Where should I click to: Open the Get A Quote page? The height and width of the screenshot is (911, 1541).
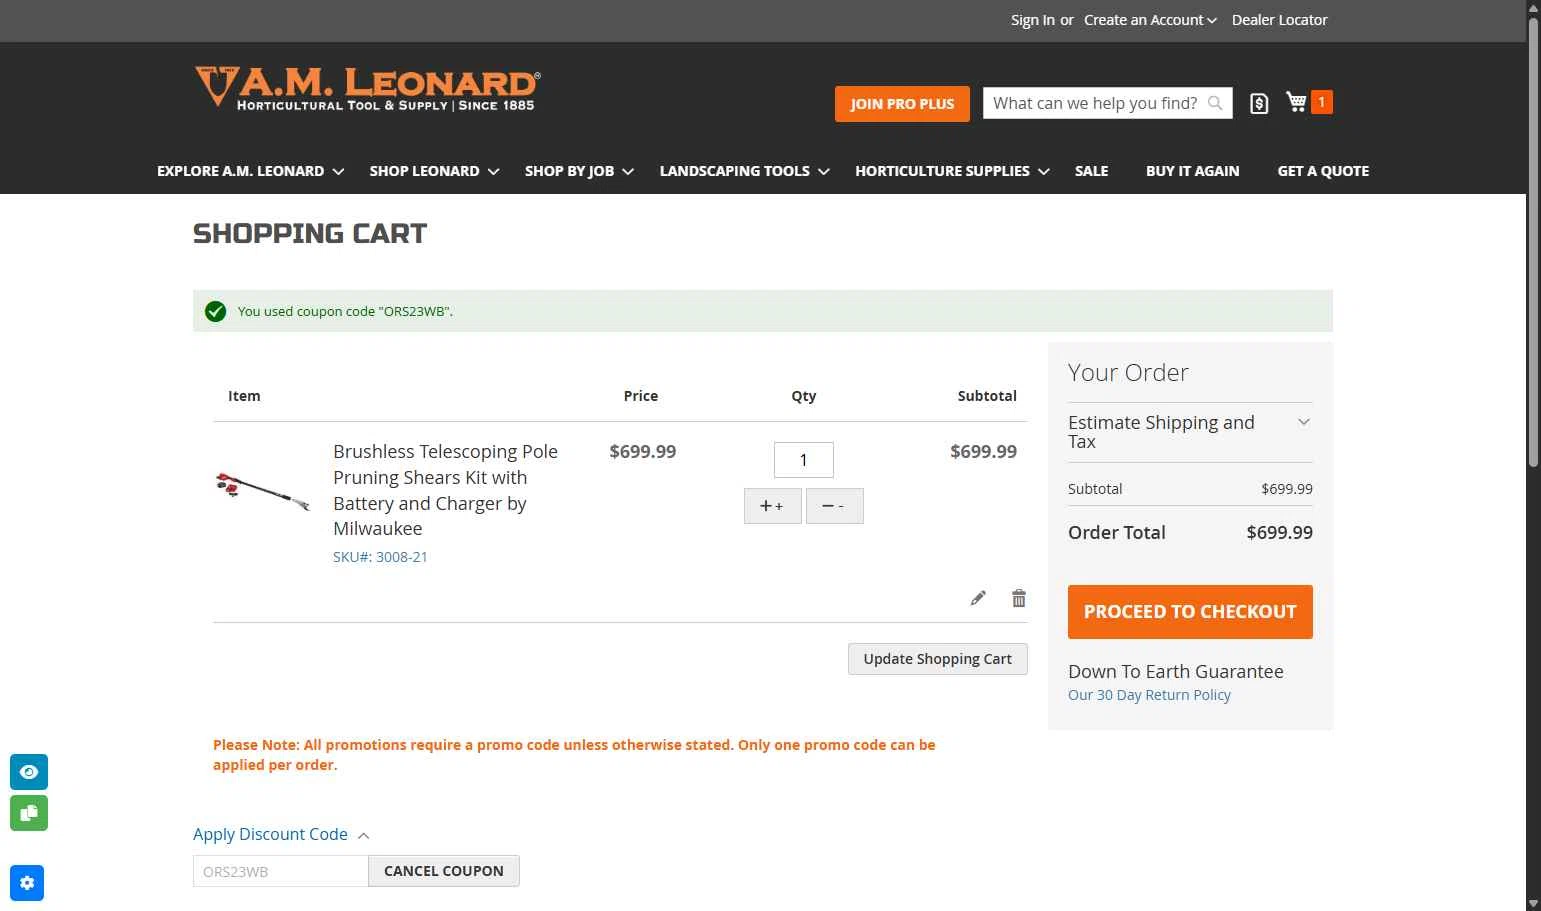(x=1323, y=171)
